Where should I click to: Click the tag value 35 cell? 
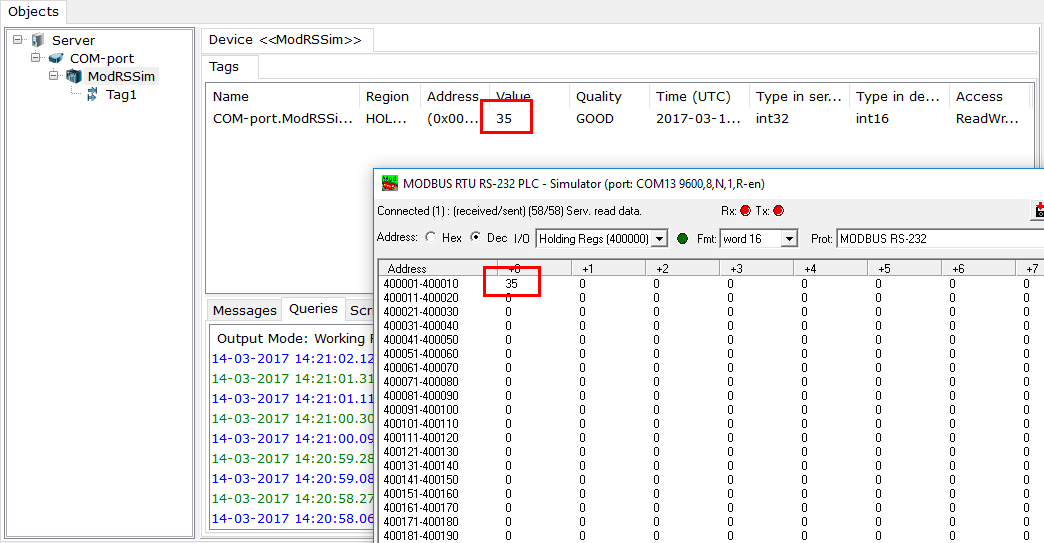tap(504, 118)
